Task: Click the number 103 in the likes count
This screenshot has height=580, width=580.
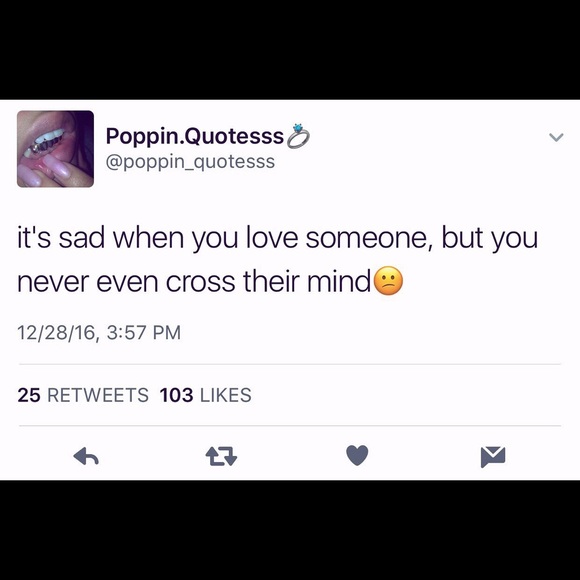Action: [x=176, y=395]
